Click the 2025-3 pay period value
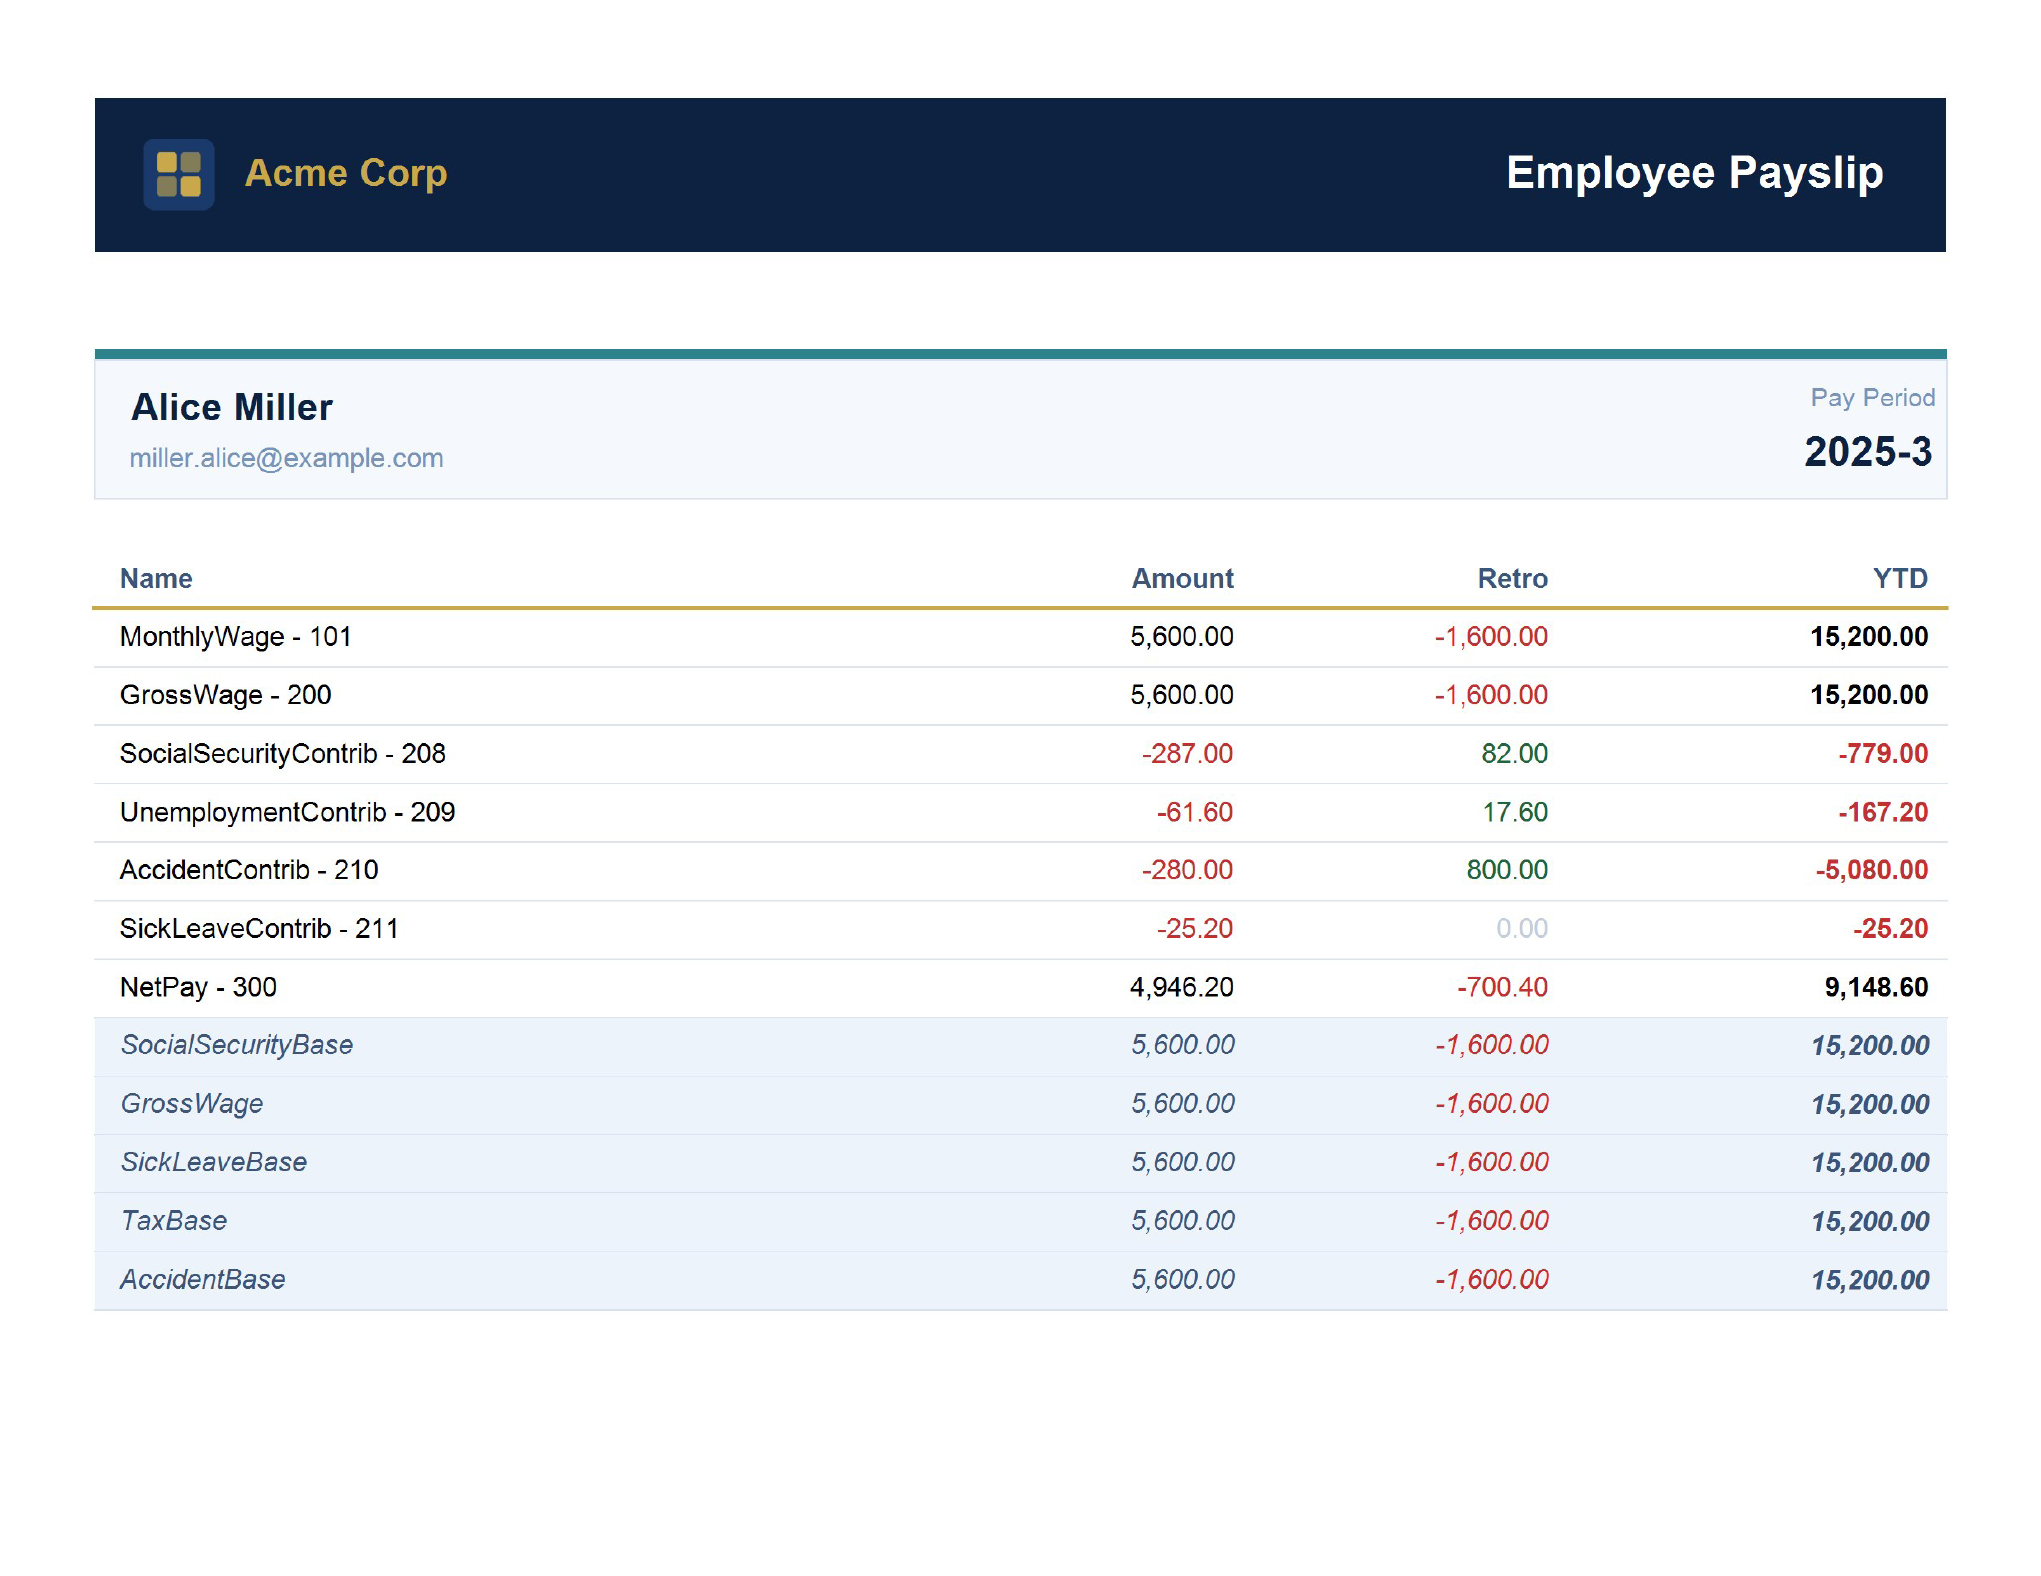2041x1576 pixels. point(1867,452)
